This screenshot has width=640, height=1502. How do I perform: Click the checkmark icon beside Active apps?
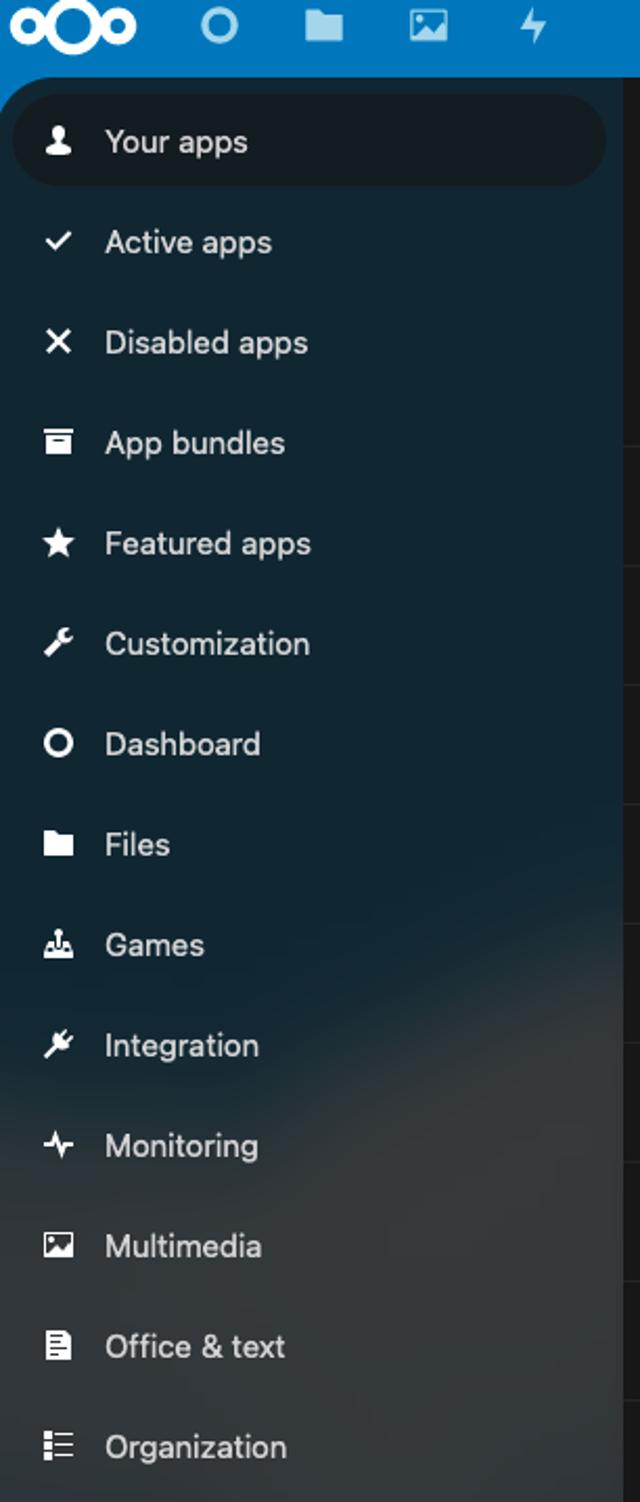(x=58, y=242)
